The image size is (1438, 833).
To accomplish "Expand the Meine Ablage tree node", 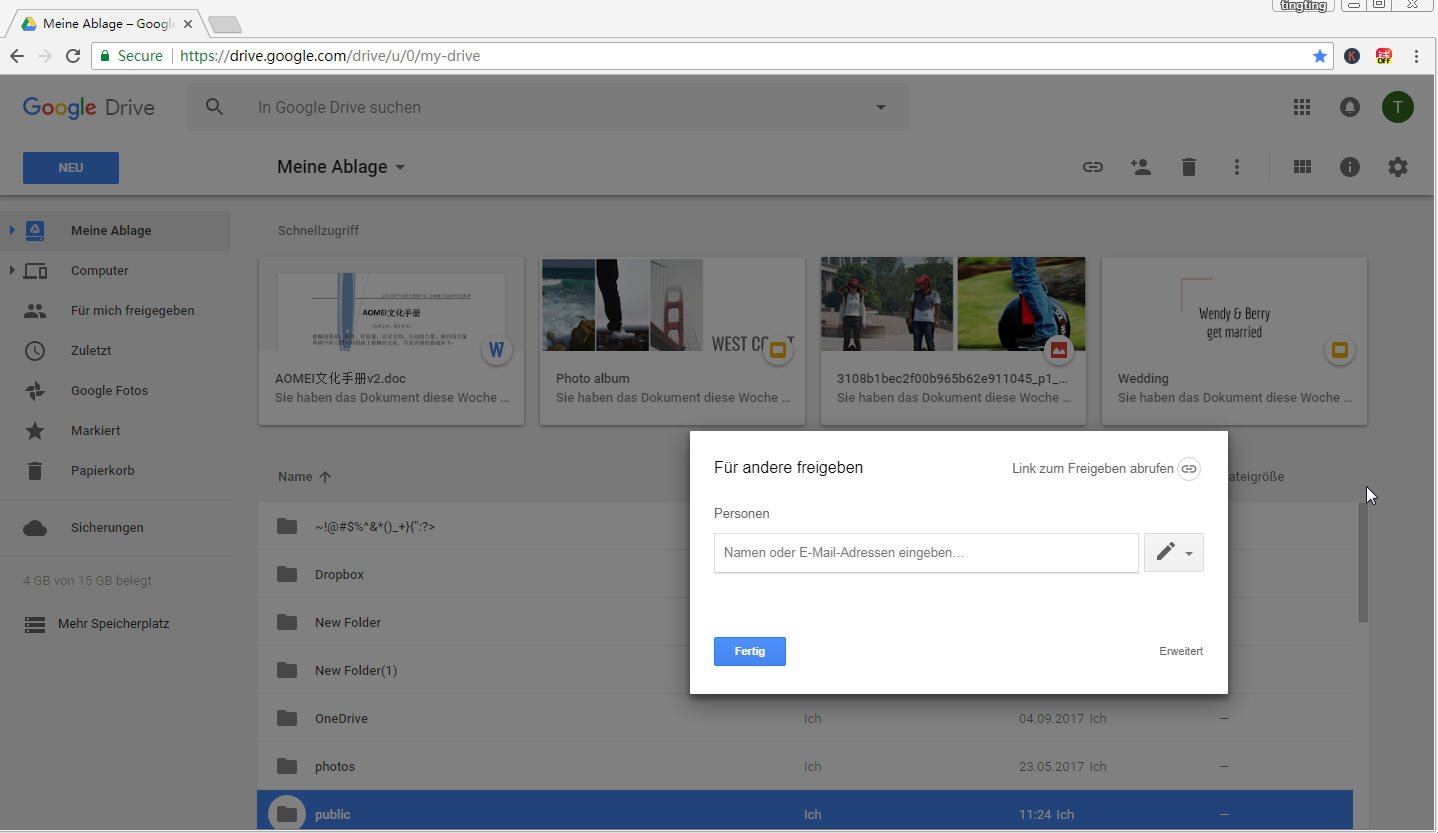I will (12, 230).
